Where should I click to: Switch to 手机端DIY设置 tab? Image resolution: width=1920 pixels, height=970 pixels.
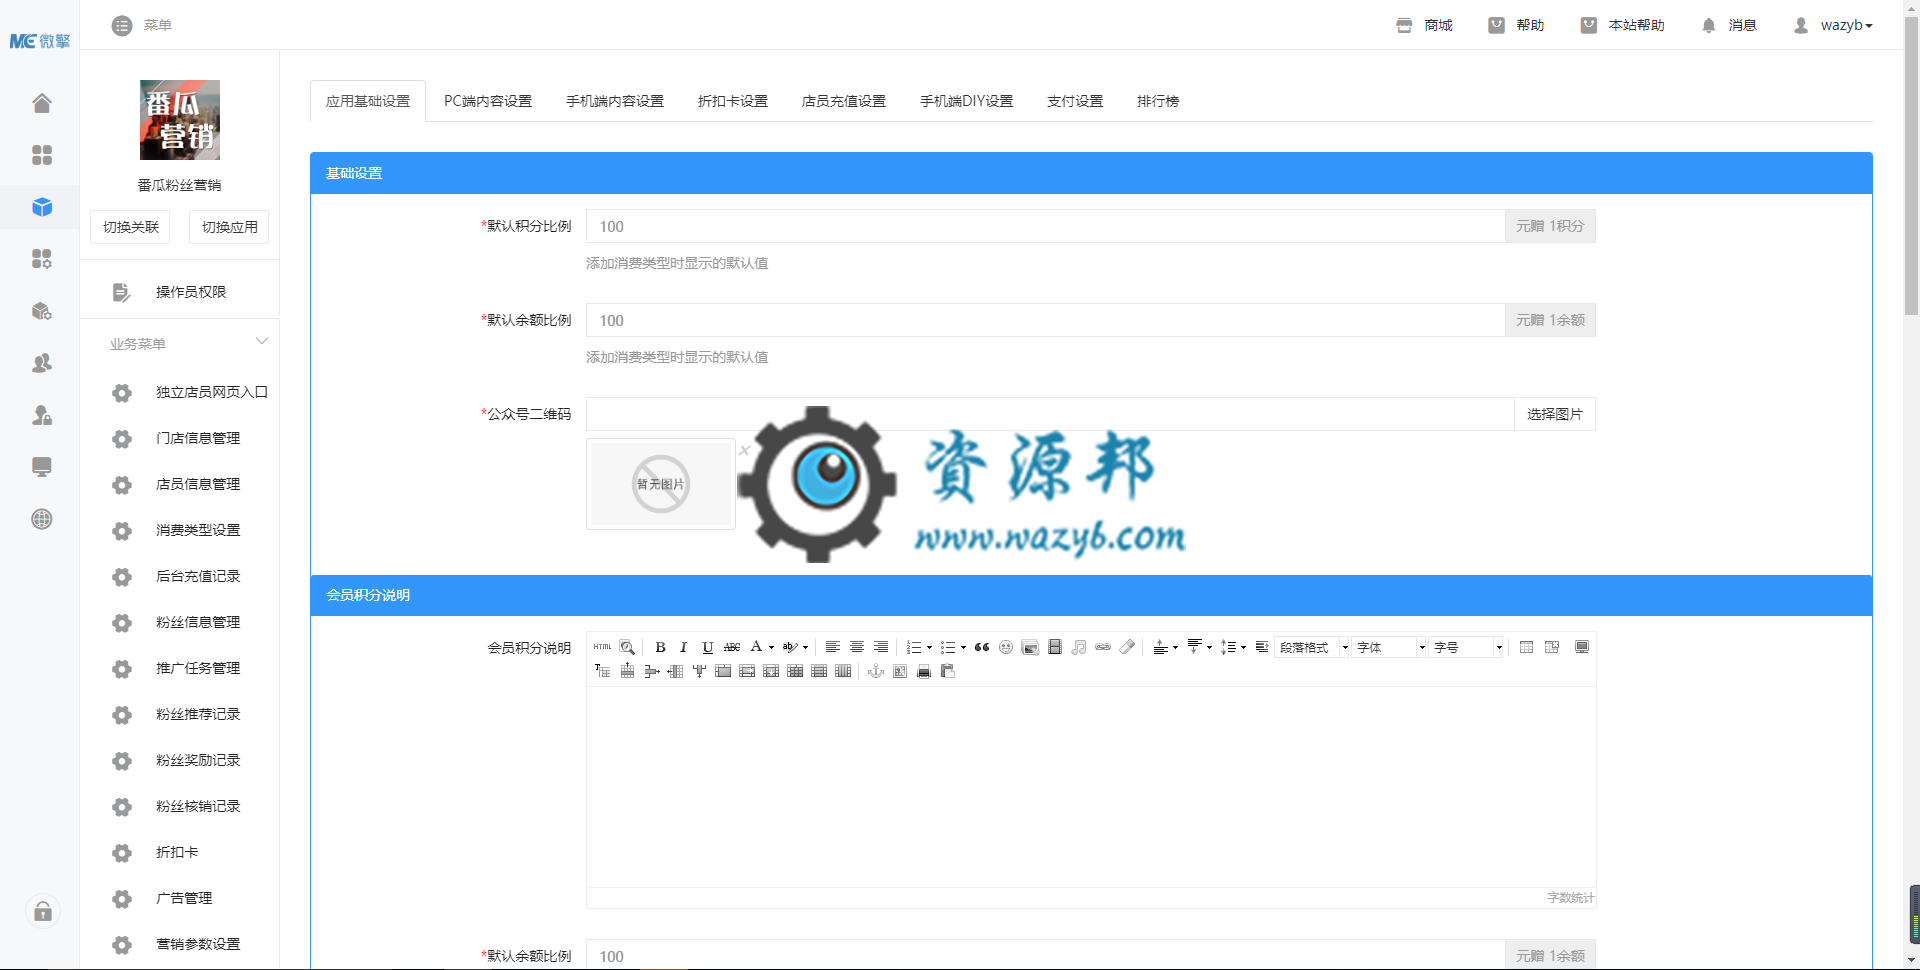(967, 101)
